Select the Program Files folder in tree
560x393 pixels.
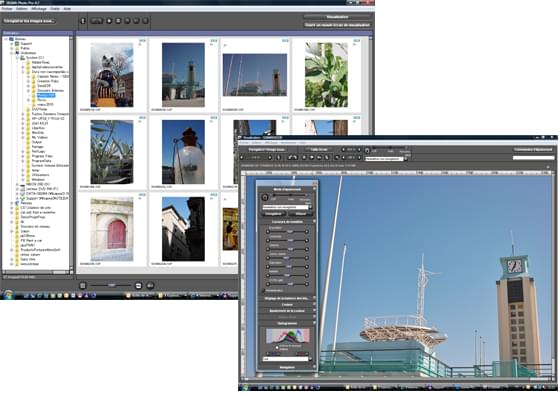click(42, 156)
